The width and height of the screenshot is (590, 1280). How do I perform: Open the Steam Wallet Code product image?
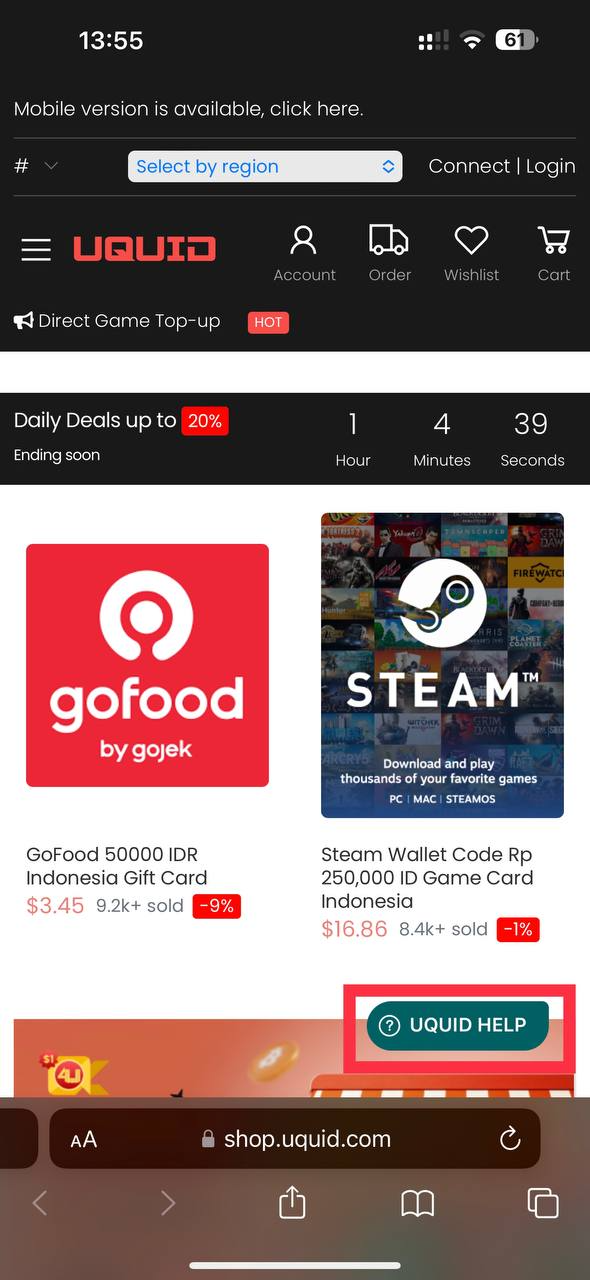tap(442, 665)
